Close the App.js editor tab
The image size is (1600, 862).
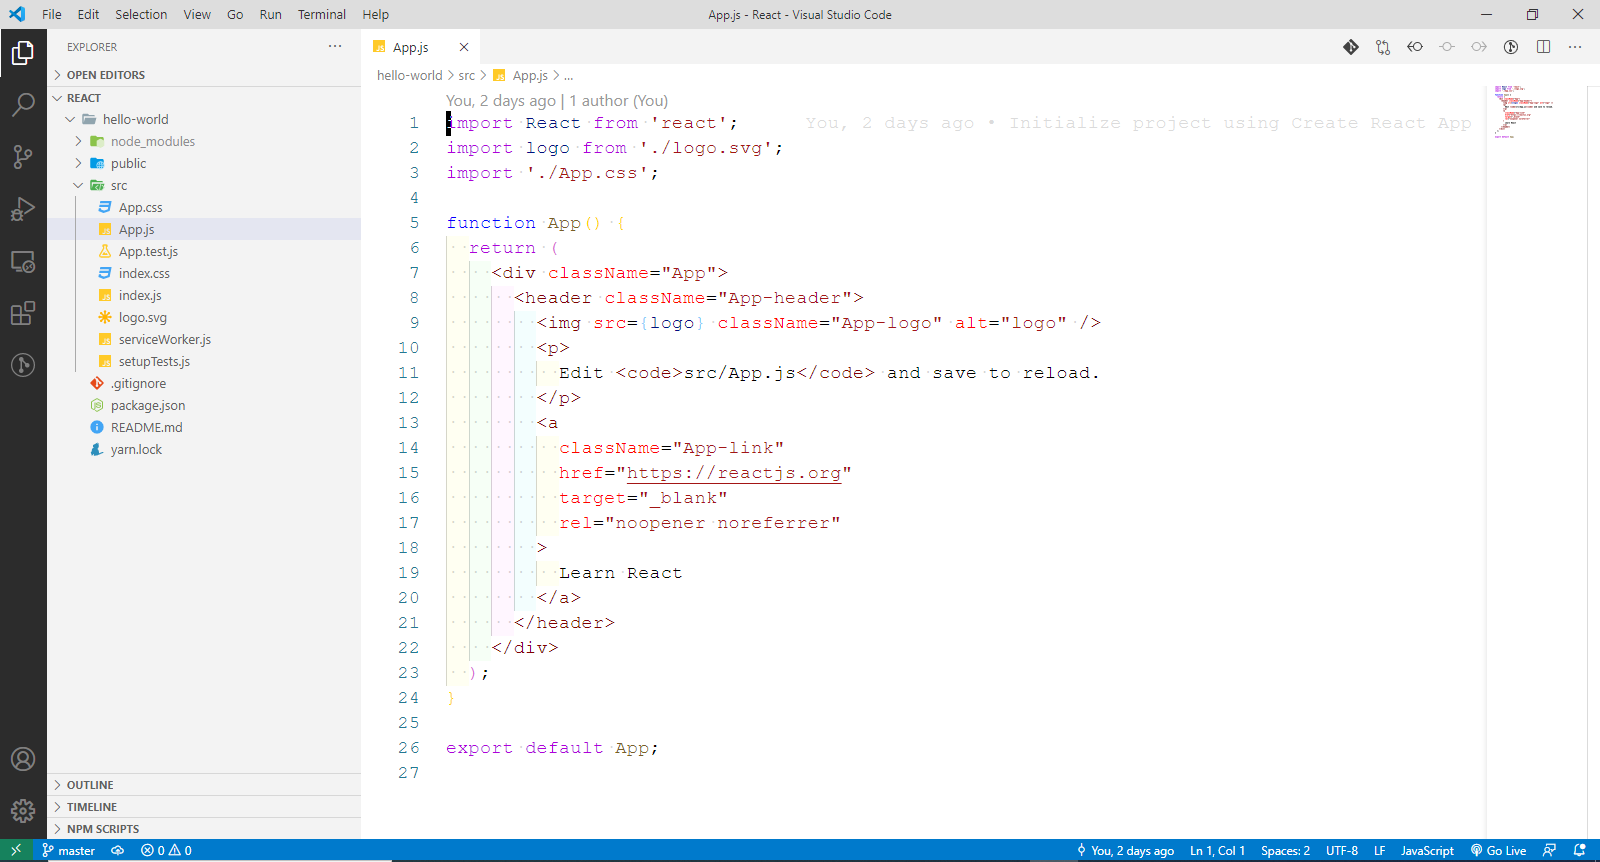[x=464, y=47]
